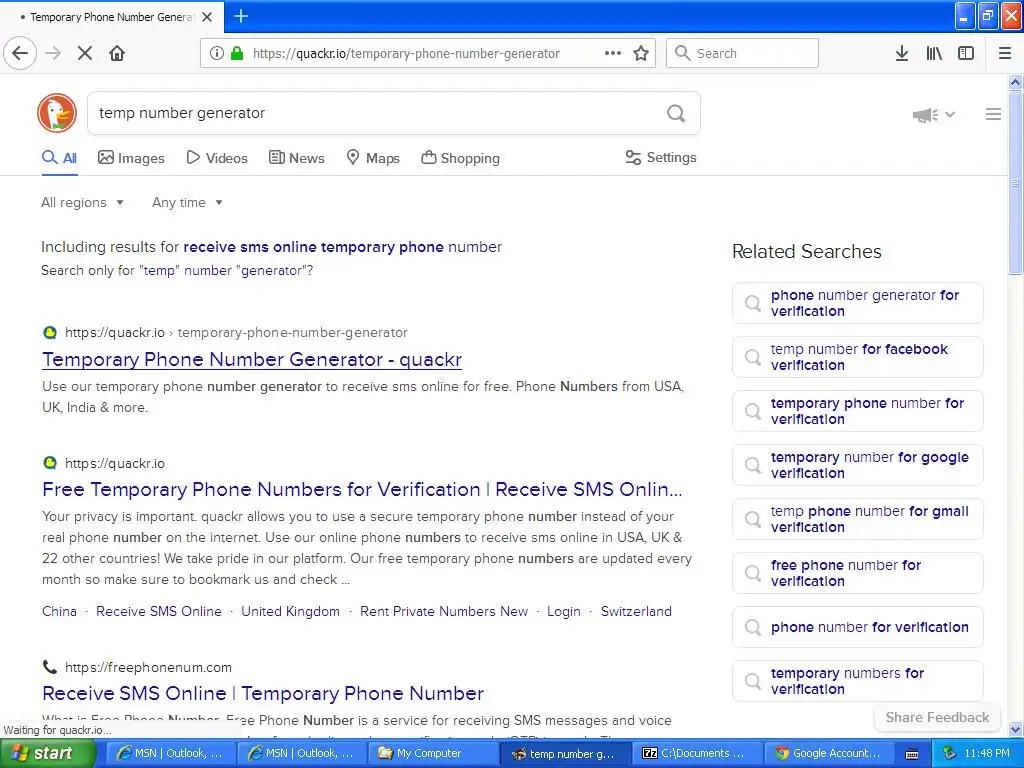Open the Receive SMS Online sitelink
The width and height of the screenshot is (1024, 768).
click(x=159, y=611)
